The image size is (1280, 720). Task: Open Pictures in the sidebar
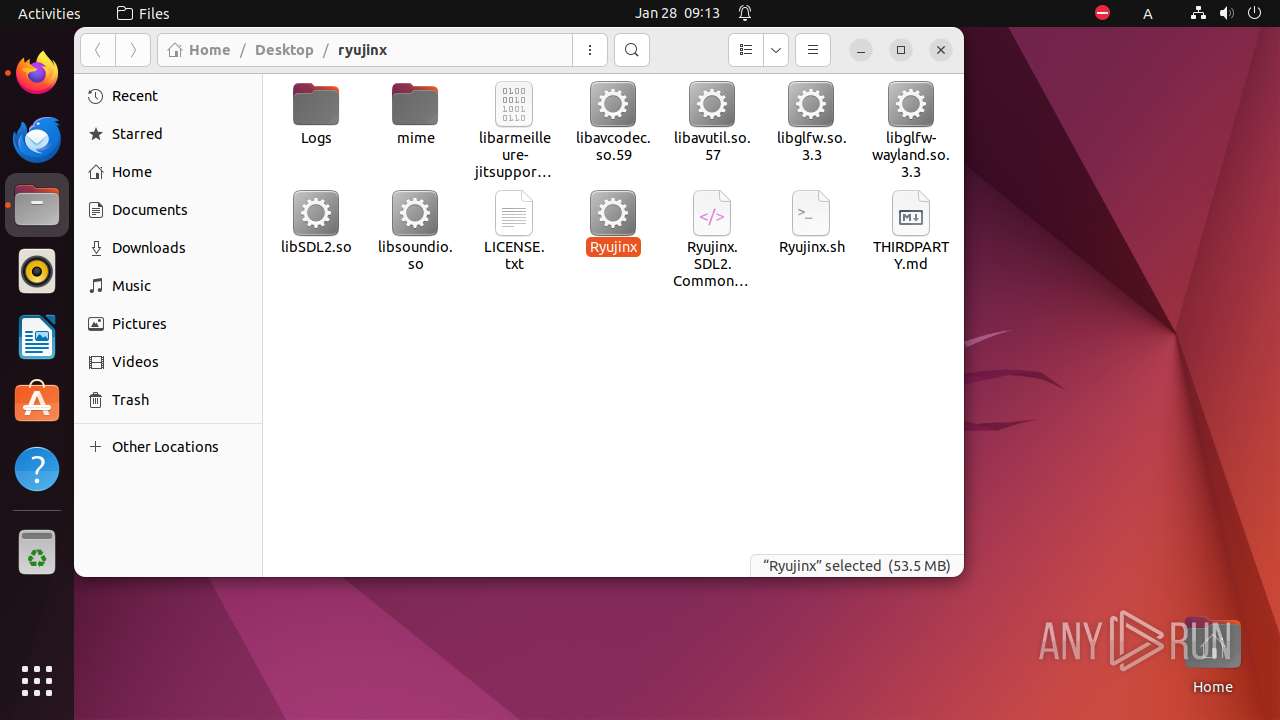[x=168, y=324]
